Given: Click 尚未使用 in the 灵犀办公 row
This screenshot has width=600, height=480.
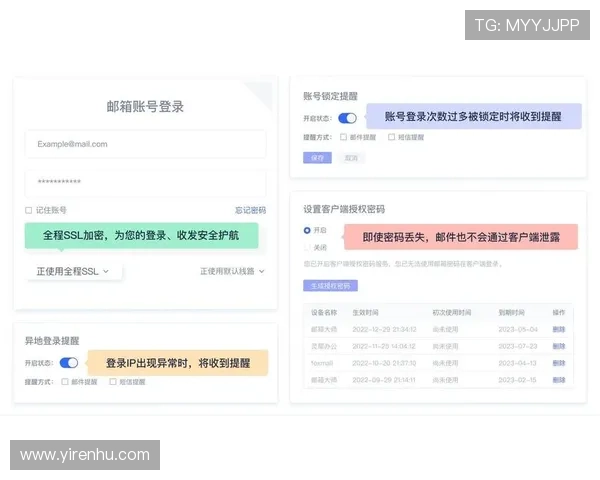Looking at the screenshot, I should pyautogui.click(x=445, y=346).
